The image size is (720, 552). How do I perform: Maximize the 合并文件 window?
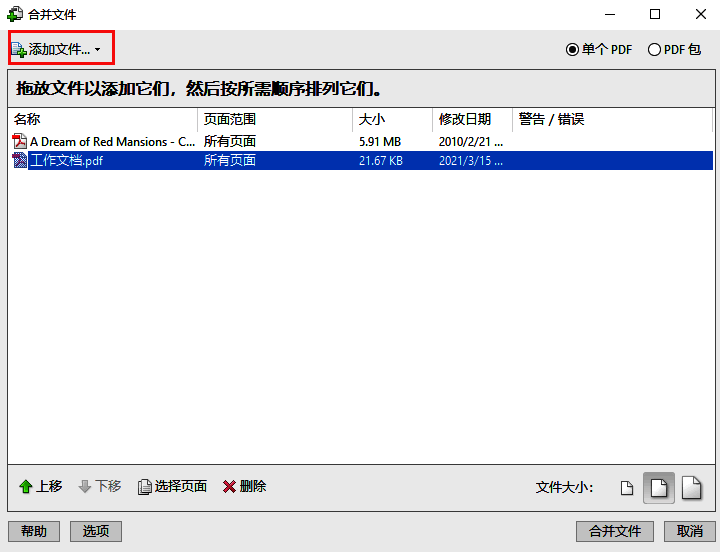click(x=655, y=14)
